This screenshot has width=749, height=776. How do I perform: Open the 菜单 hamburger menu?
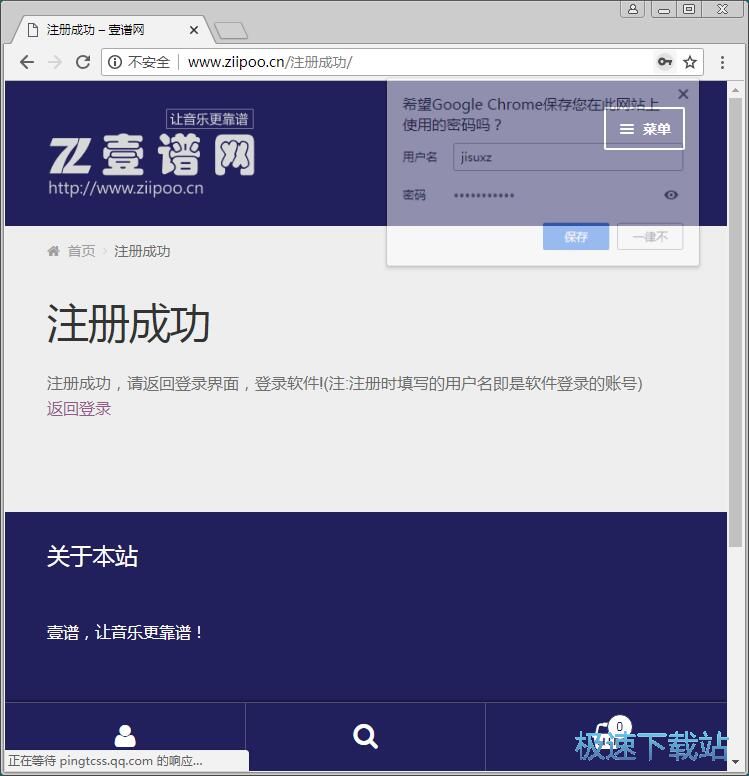point(644,129)
